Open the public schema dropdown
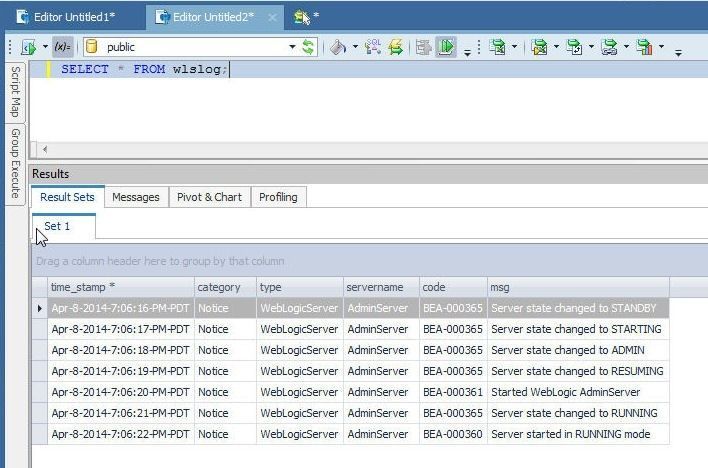Screen dimensions: 708x468 click(292, 47)
